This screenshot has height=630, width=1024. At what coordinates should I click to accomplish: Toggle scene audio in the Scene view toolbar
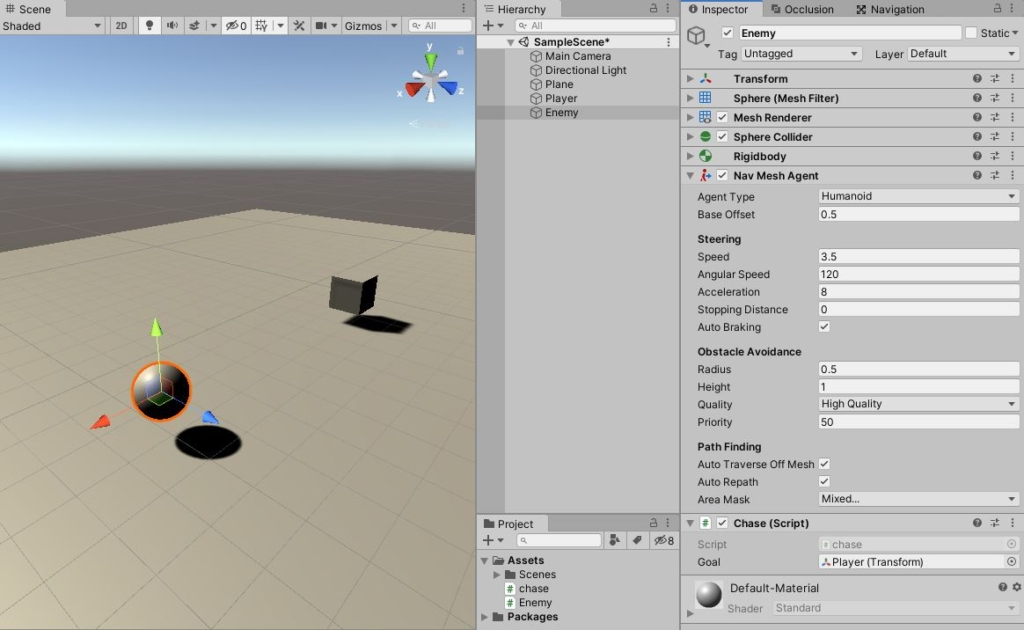[x=170, y=26]
